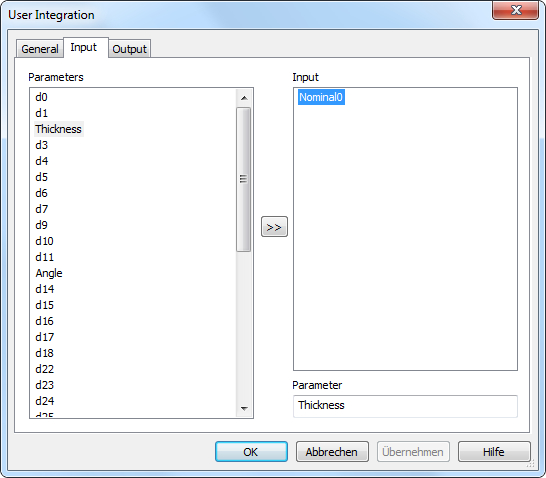Image resolution: width=546 pixels, height=478 pixels.
Task: Select the Thickness parameter in the list
Action: coord(58,129)
